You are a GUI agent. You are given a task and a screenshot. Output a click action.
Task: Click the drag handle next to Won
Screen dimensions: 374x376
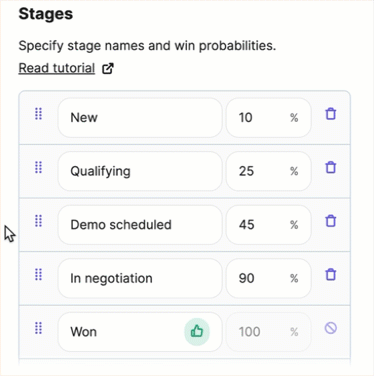point(39,328)
